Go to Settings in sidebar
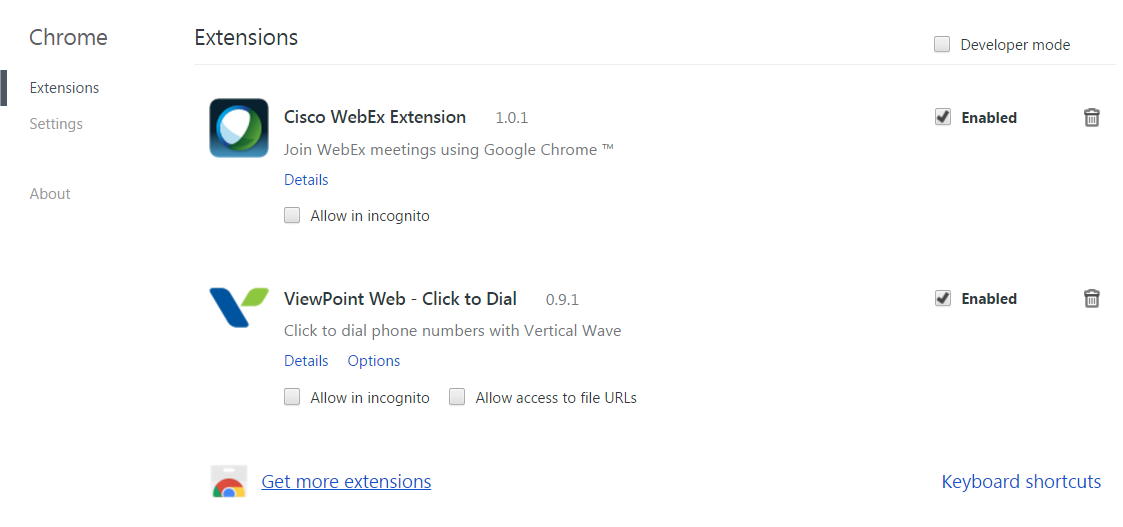Screen dimensions: 1123x527 coord(56,124)
